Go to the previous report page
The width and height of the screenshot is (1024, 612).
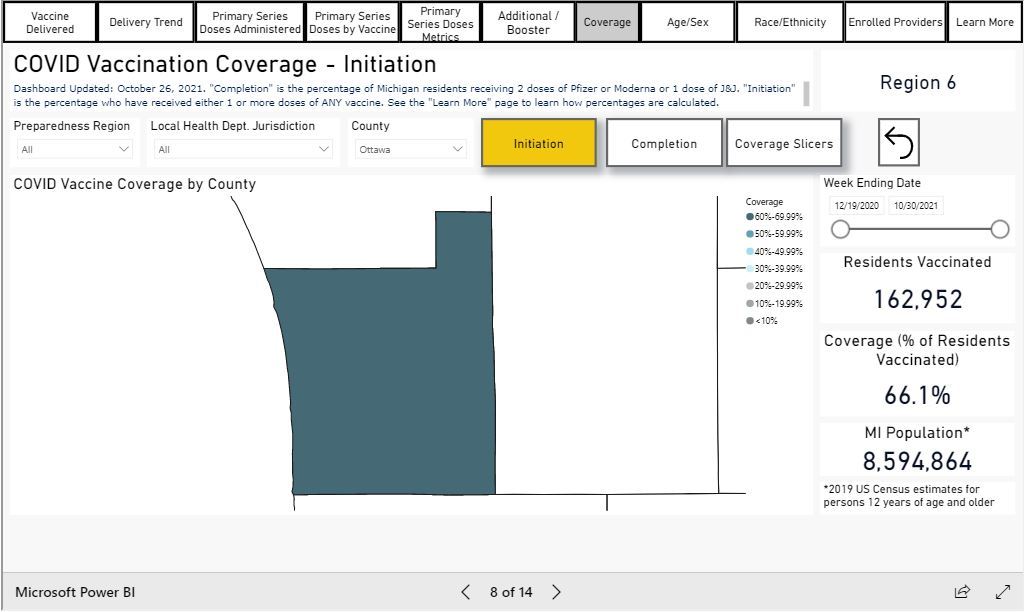coord(465,592)
